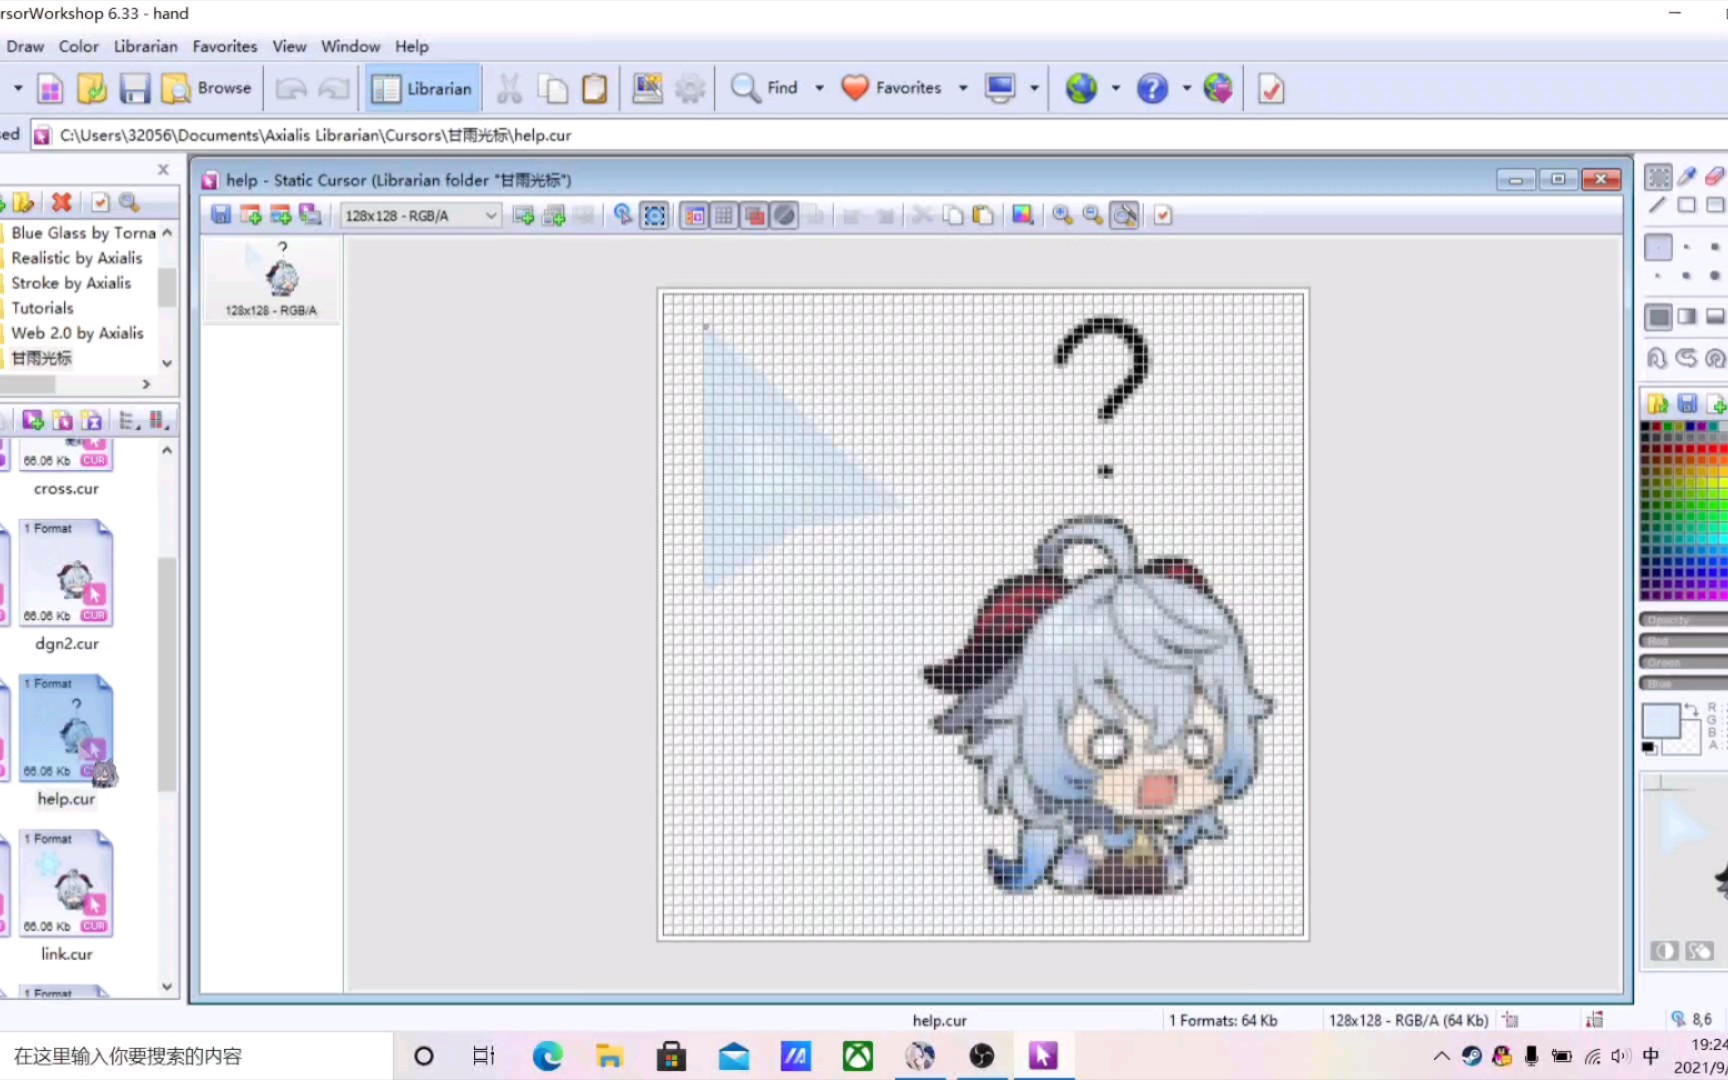Click zoom out magnifier in editor toolbar
The height and width of the screenshot is (1080, 1728).
click(1093, 215)
